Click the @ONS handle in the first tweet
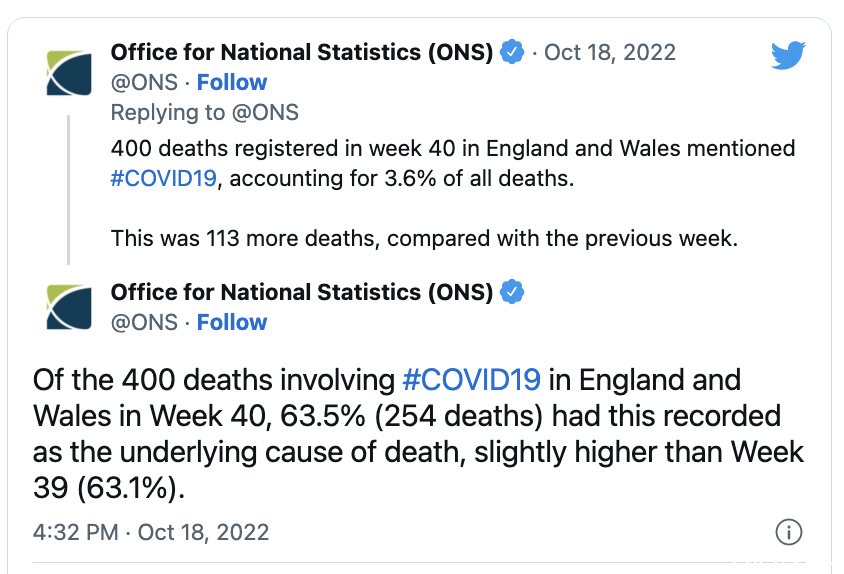 tap(144, 82)
